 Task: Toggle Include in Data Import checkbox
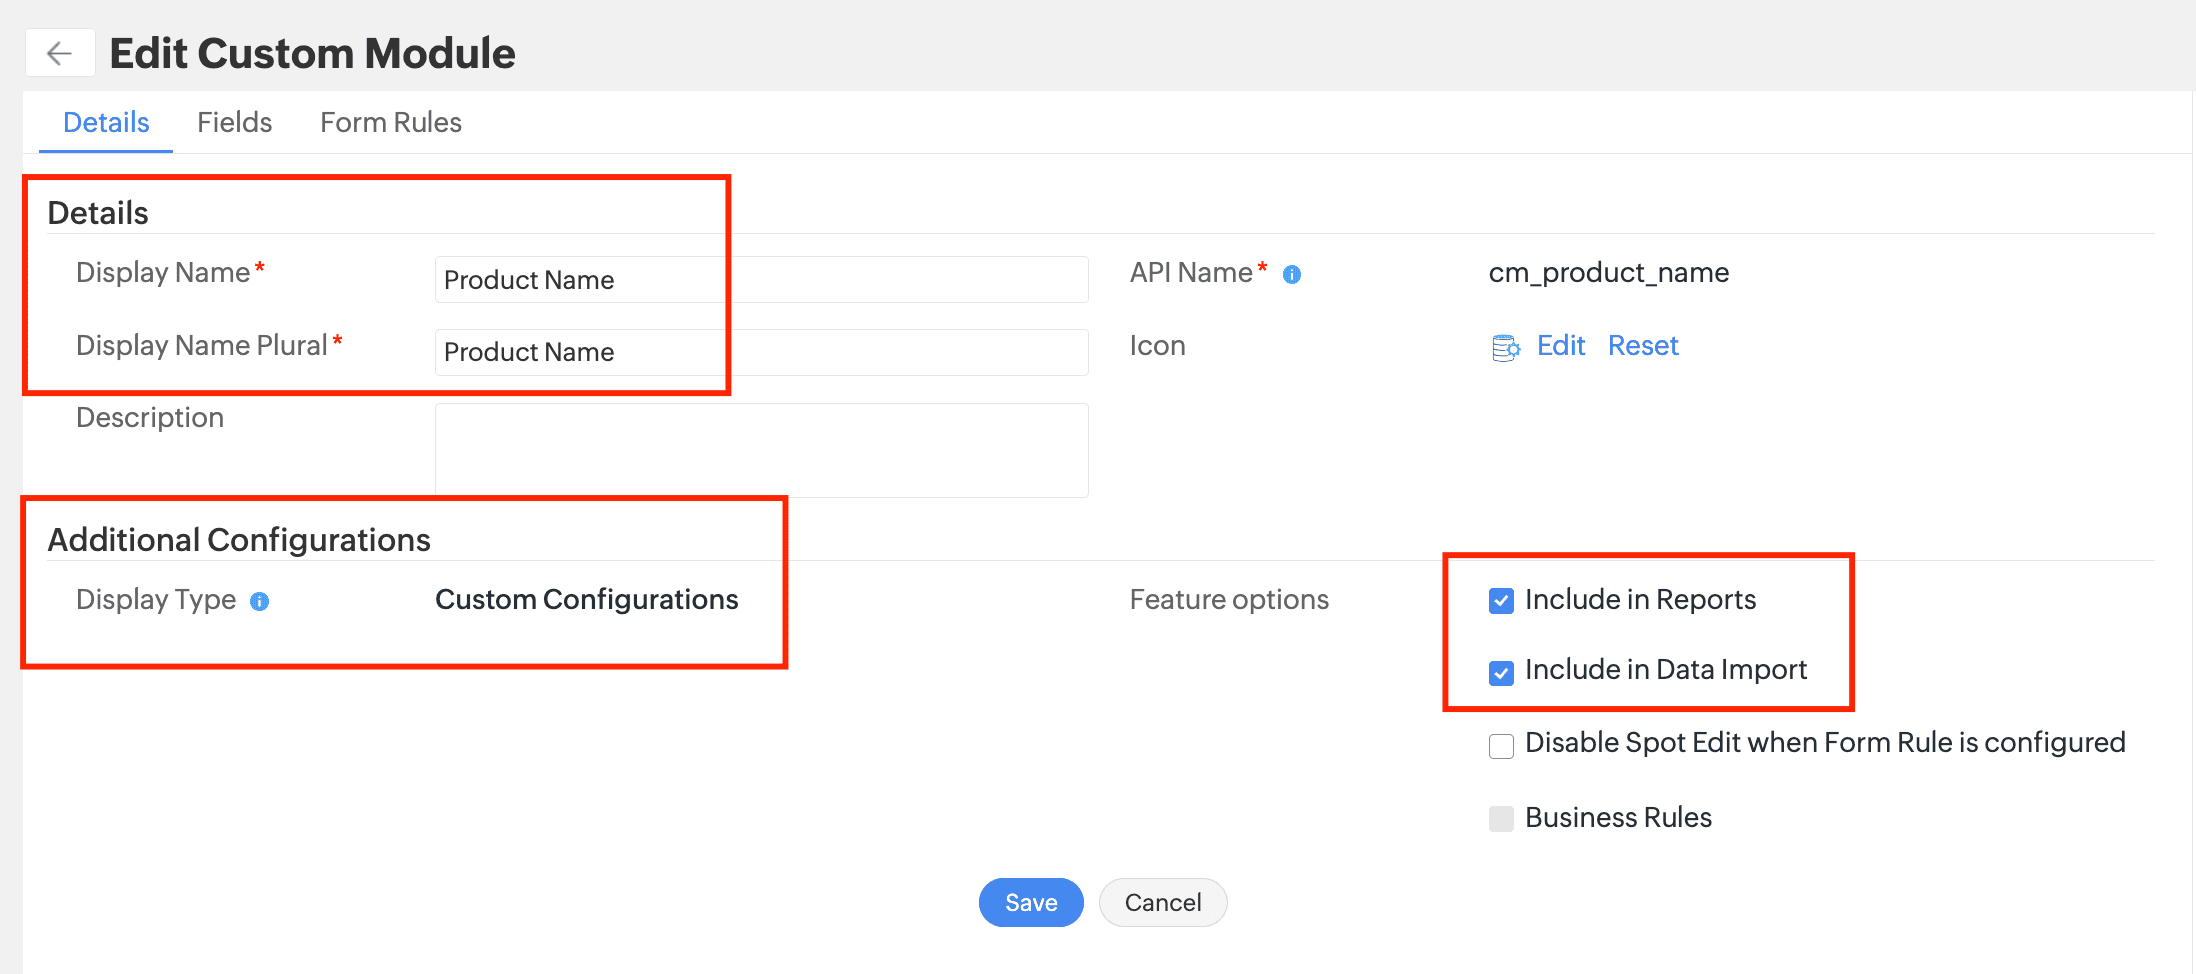point(1501,673)
